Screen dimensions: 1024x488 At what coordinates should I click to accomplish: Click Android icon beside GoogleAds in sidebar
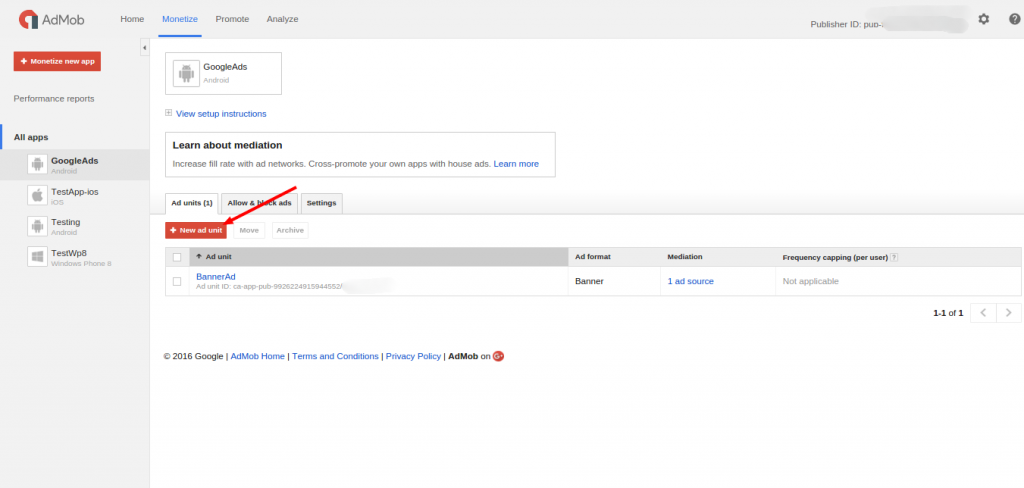(38, 165)
